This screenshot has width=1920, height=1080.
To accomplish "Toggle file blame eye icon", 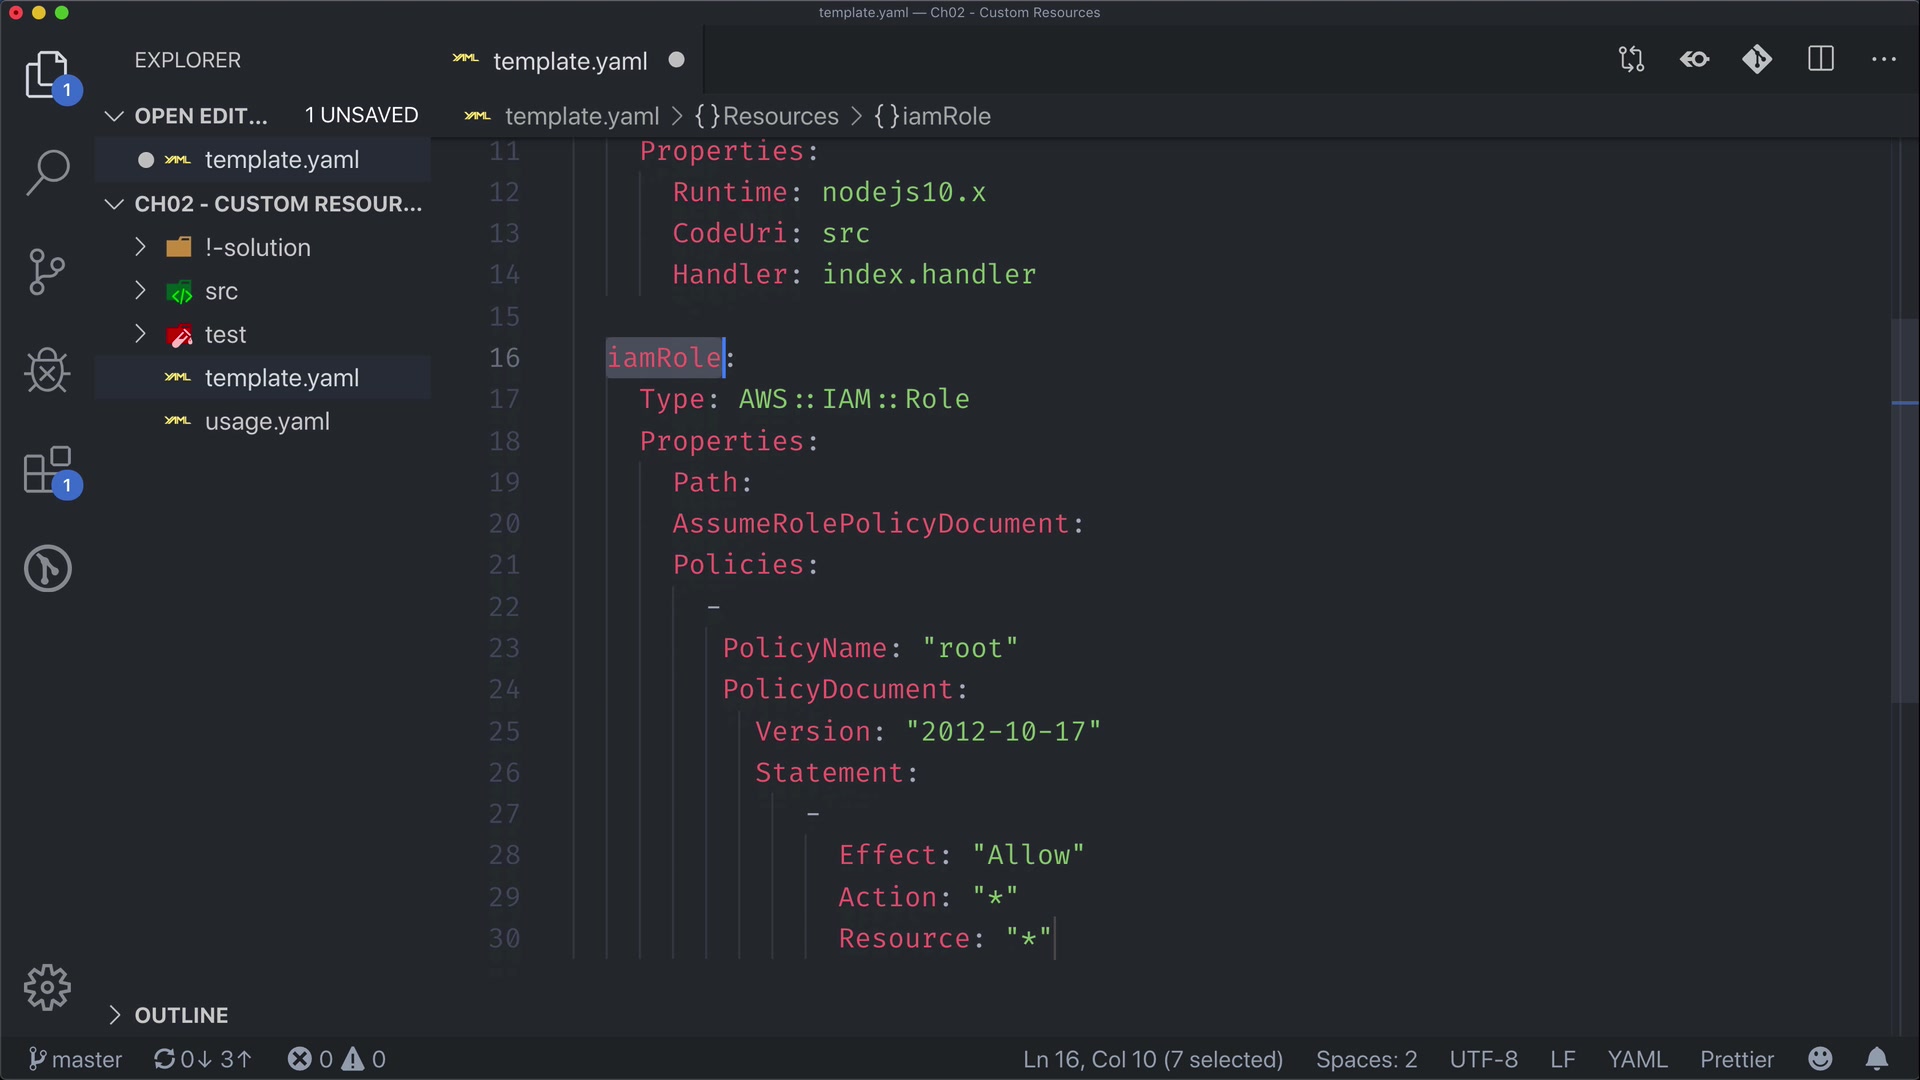I will pyautogui.click(x=1695, y=60).
